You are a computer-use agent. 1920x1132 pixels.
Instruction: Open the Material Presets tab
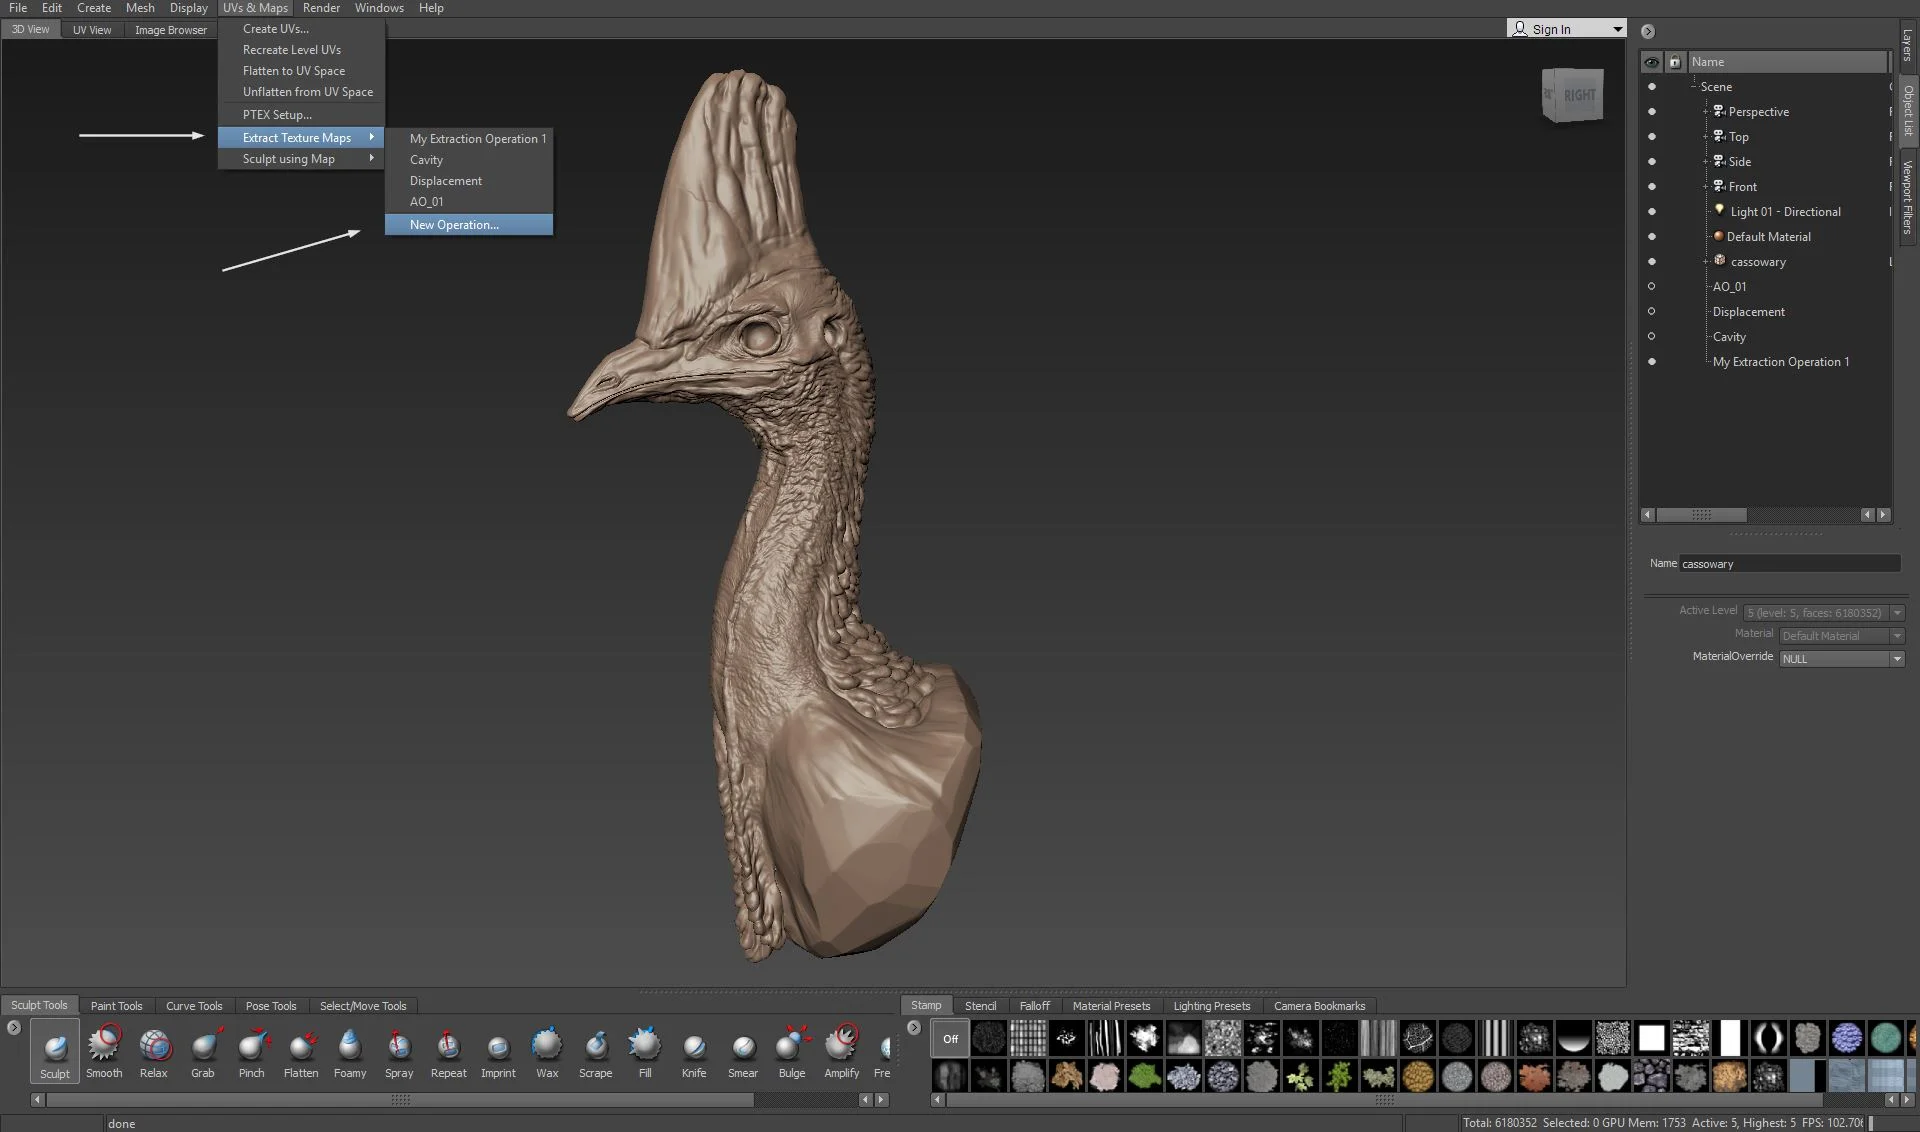point(1111,1006)
